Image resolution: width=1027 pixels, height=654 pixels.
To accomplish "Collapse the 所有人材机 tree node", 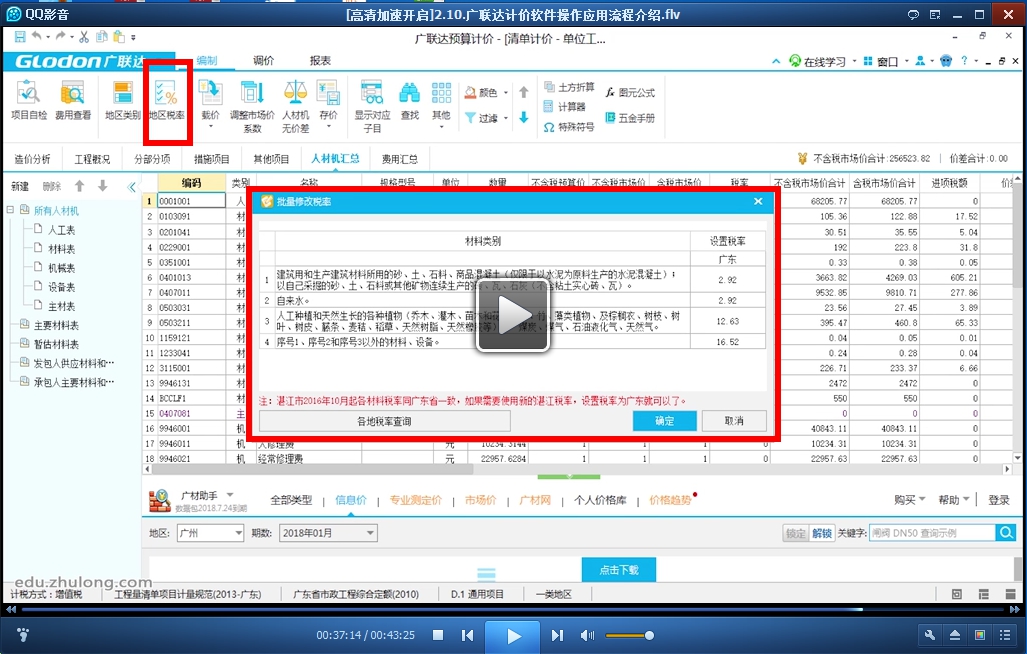I will pos(10,210).
